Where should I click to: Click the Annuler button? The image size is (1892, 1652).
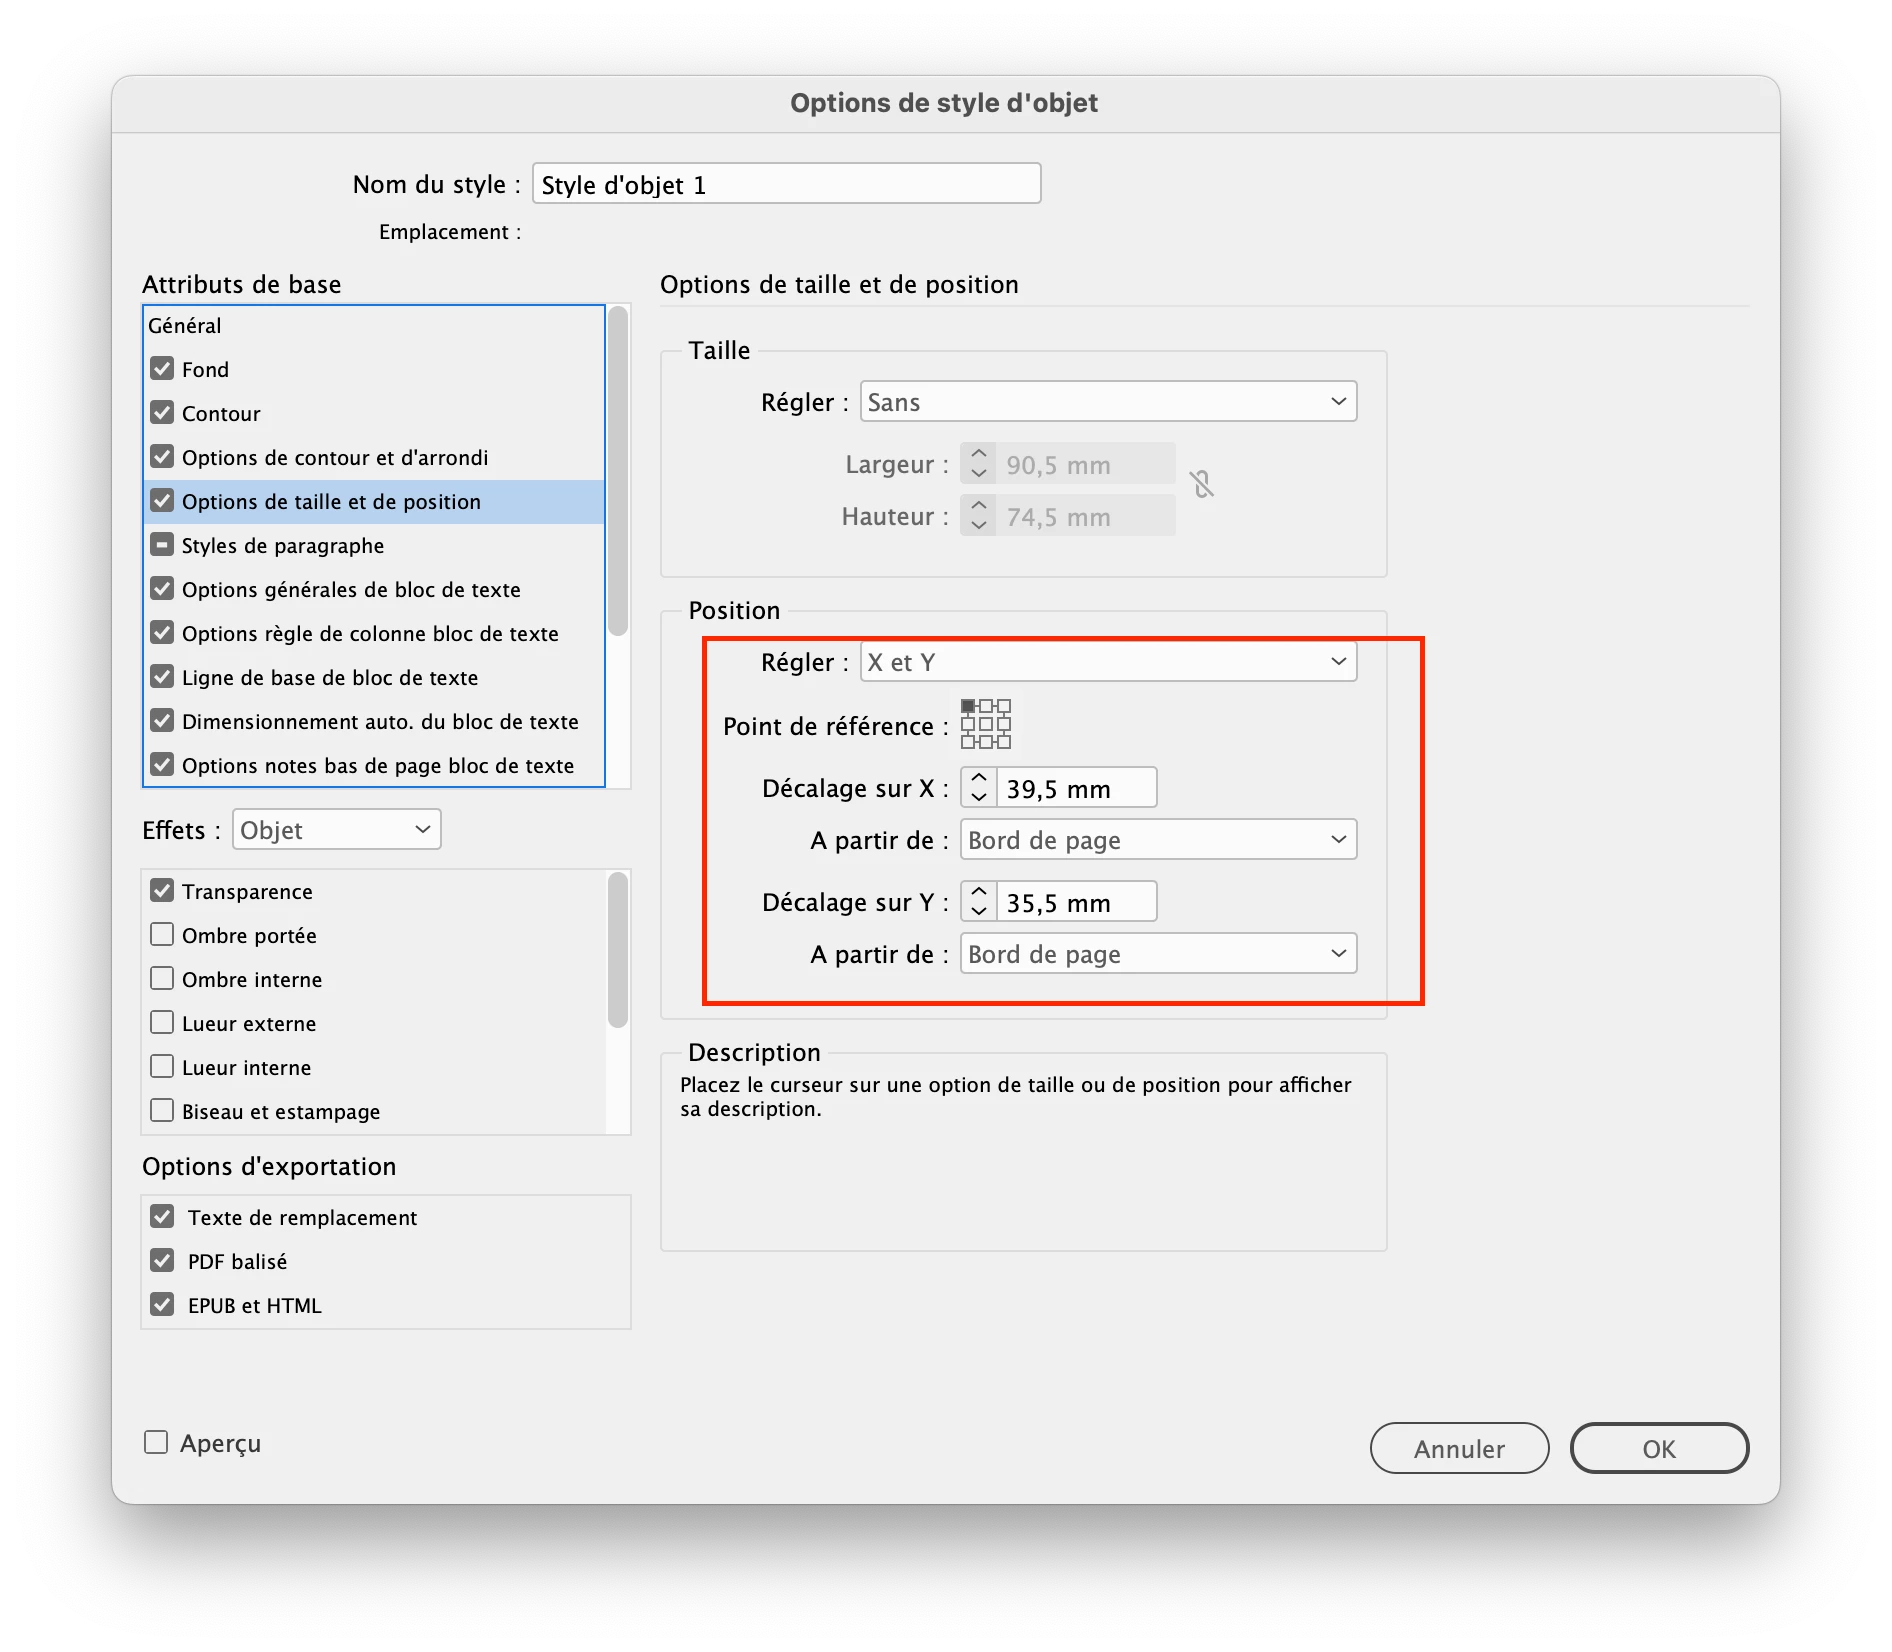click(x=1459, y=1448)
